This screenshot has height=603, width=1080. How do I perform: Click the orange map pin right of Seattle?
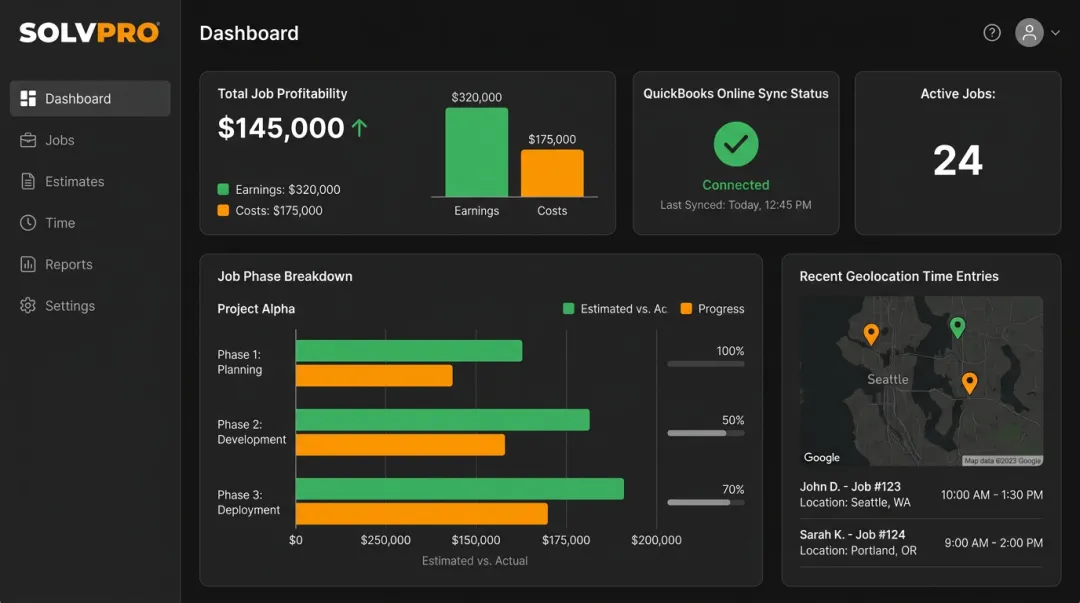click(x=969, y=382)
